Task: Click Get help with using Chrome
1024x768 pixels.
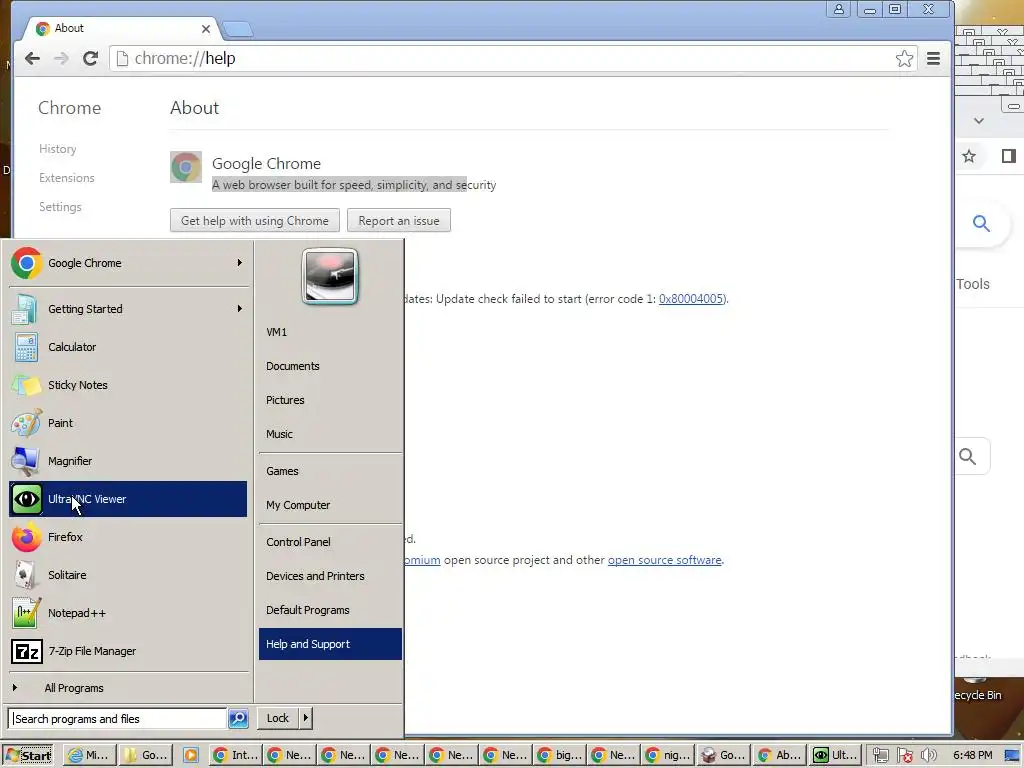Action: pyautogui.click(x=255, y=221)
